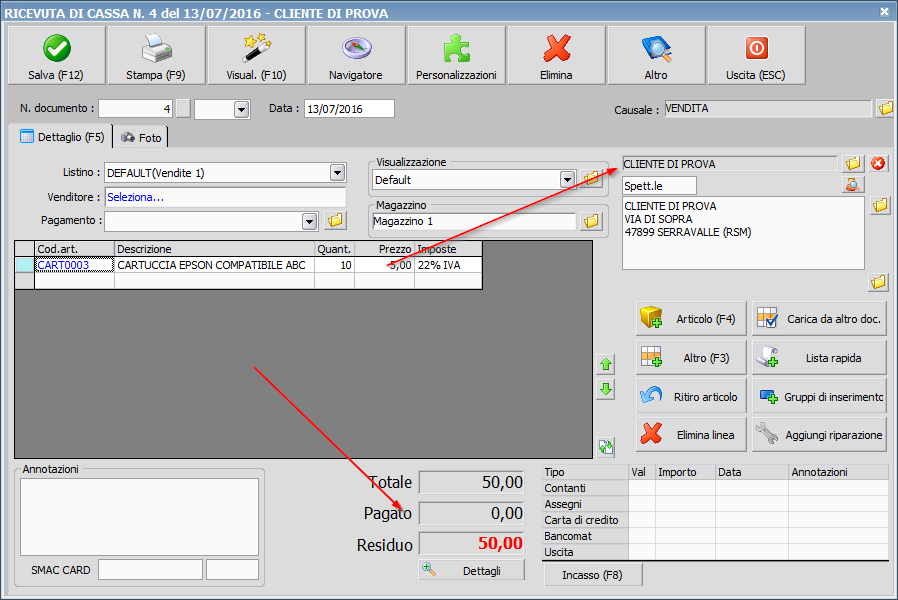The width and height of the screenshot is (898, 600).
Task: Move line up with green arrow
Action: (606, 364)
